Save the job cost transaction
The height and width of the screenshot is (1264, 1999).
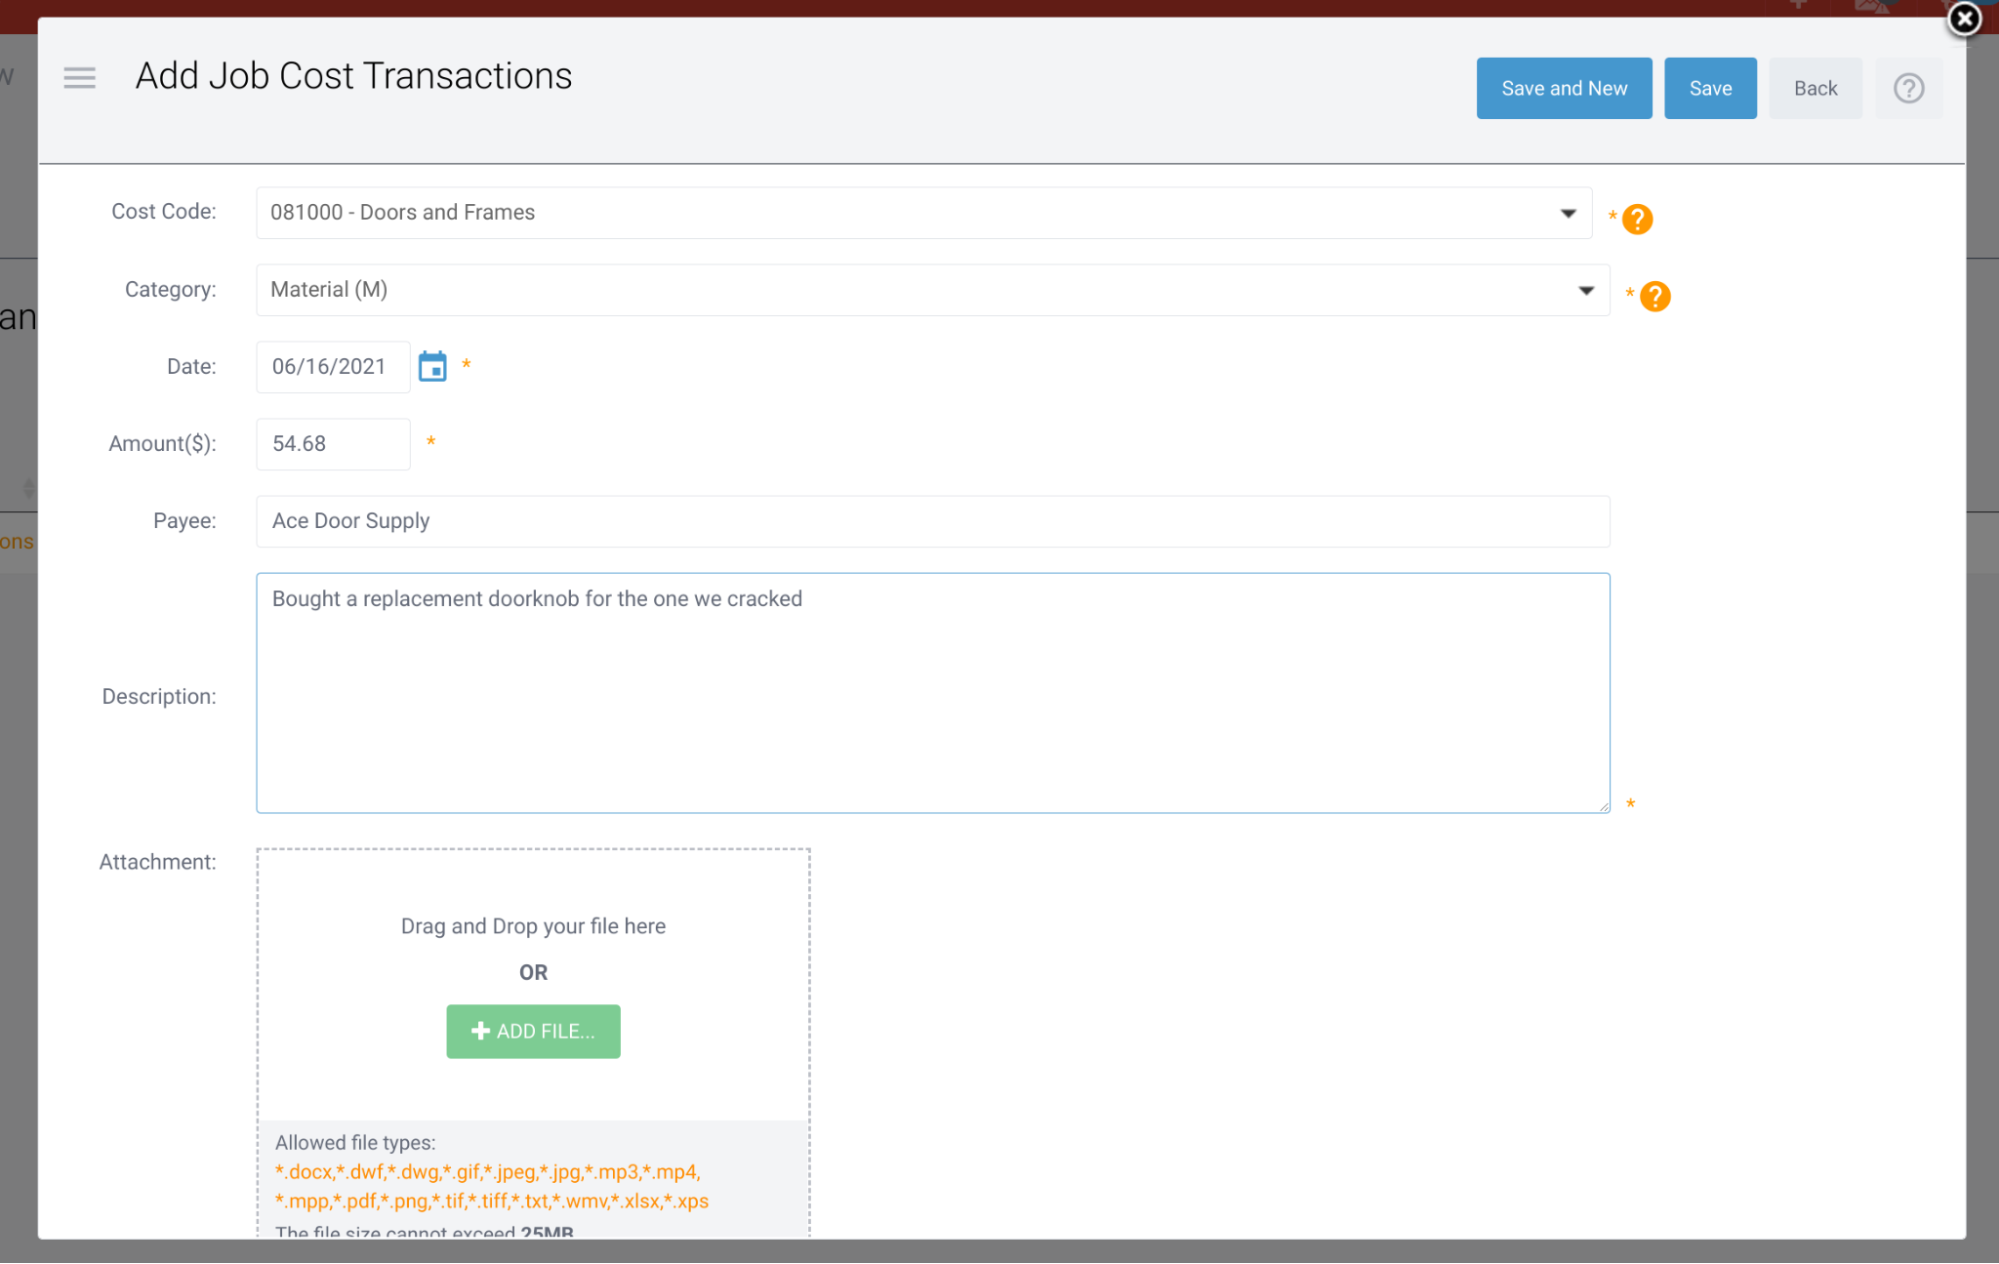click(1710, 88)
